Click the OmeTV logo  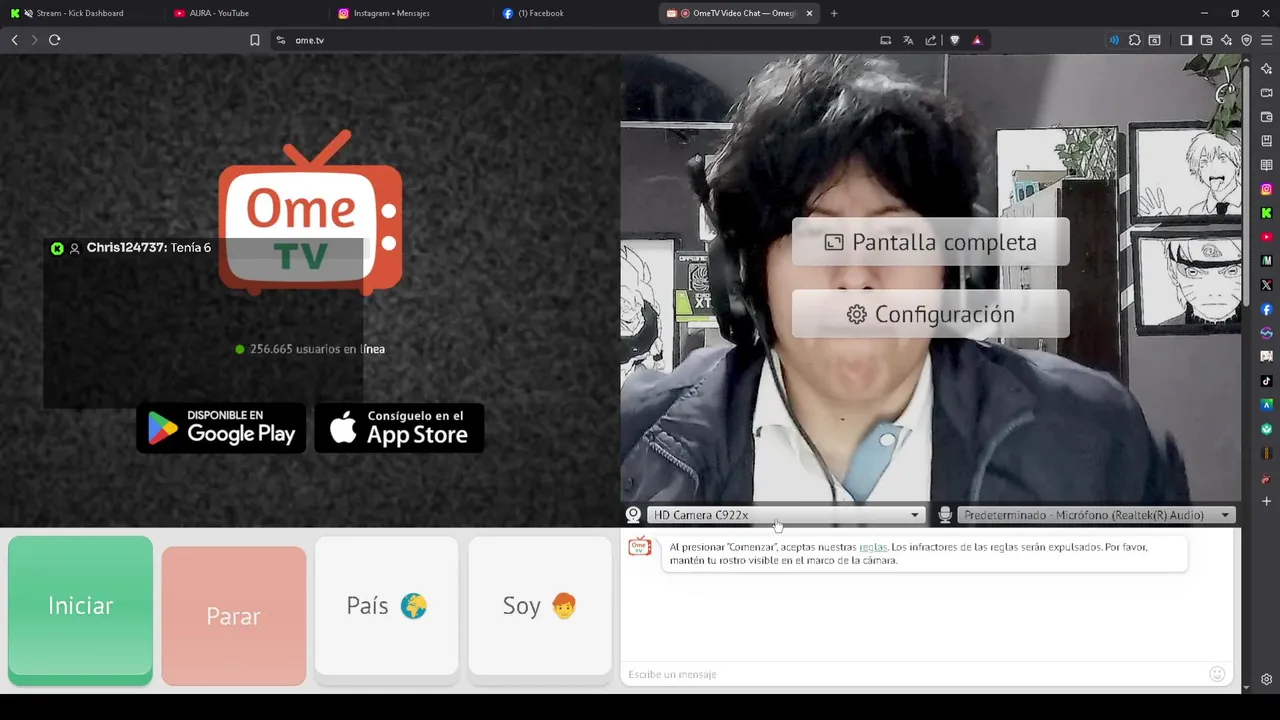[x=311, y=212]
